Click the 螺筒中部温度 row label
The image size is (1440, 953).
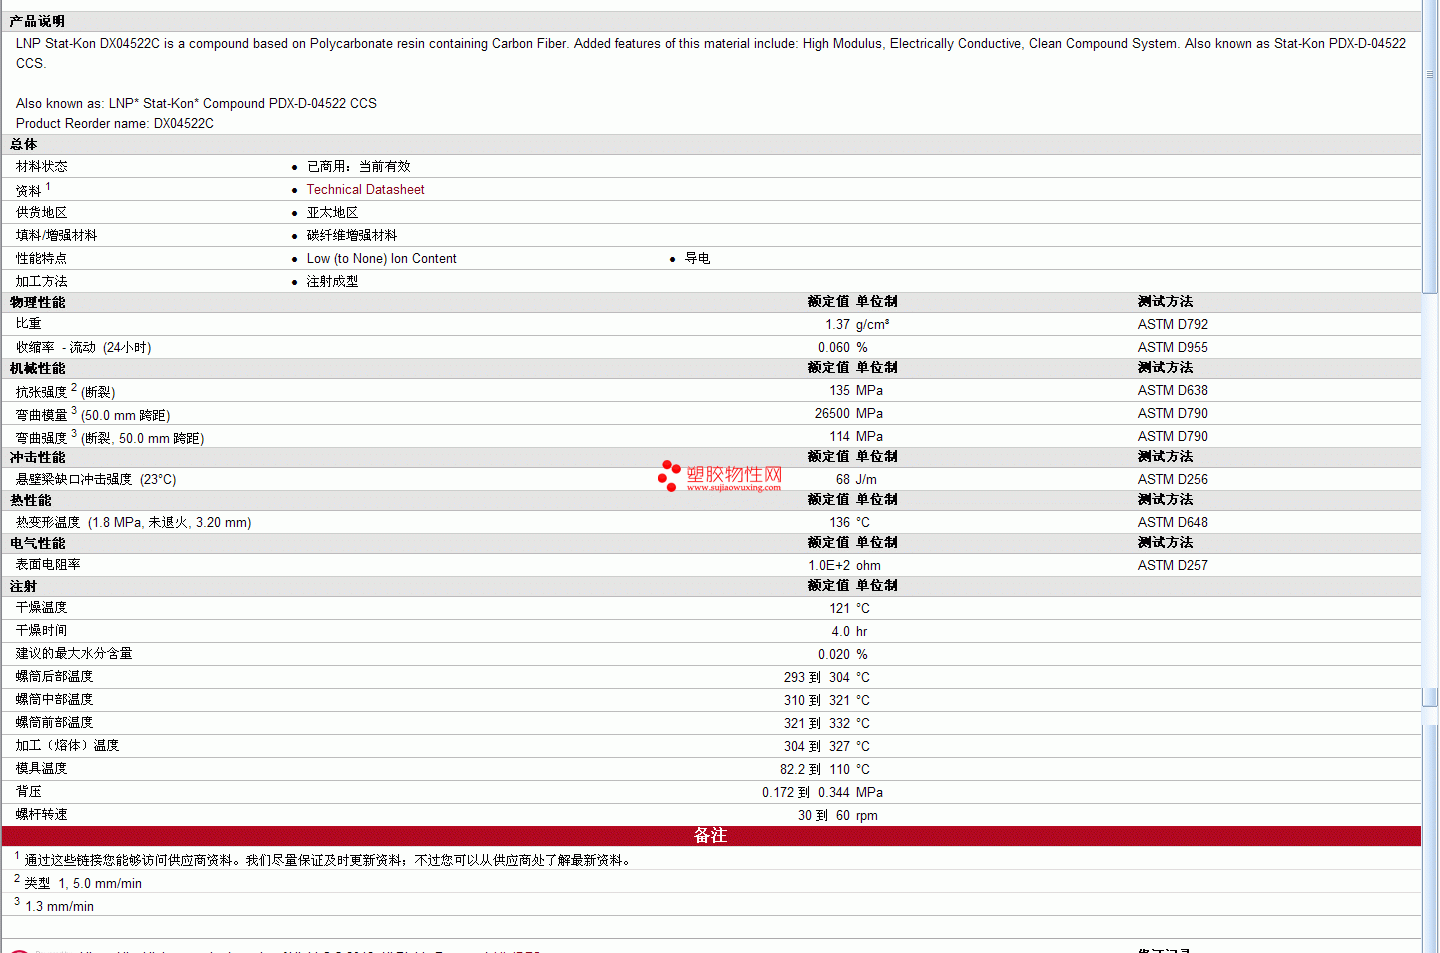click(x=54, y=699)
